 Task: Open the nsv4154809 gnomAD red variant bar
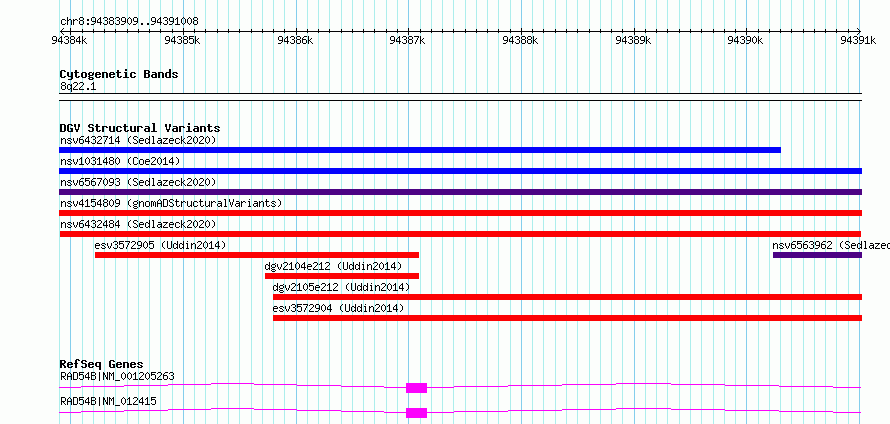click(460, 213)
